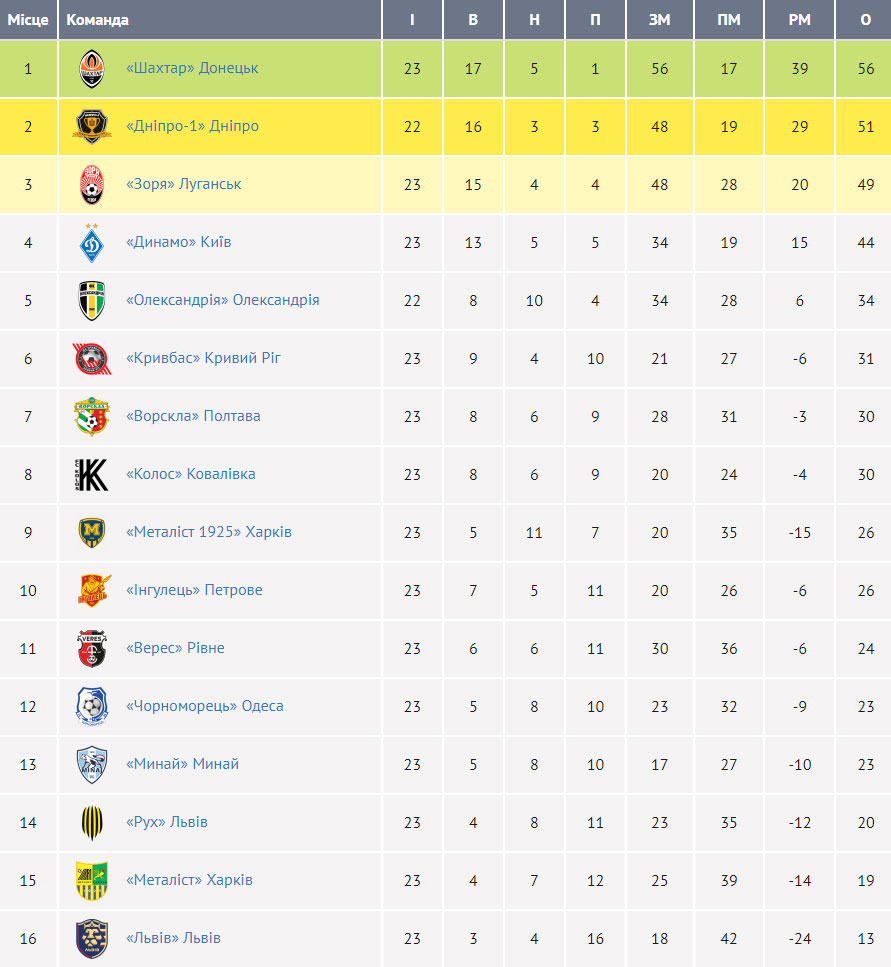This screenshot has height=967, width=891.
Task: Click the О points column header
Action: tap(866, 20)
